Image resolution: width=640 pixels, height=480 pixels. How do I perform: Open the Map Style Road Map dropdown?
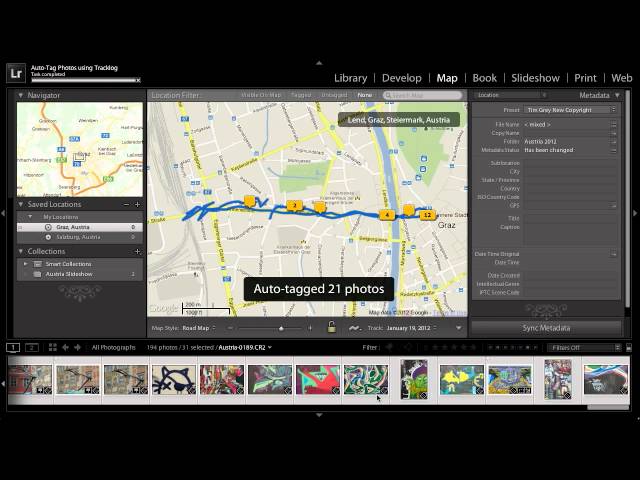click(199, 328)
